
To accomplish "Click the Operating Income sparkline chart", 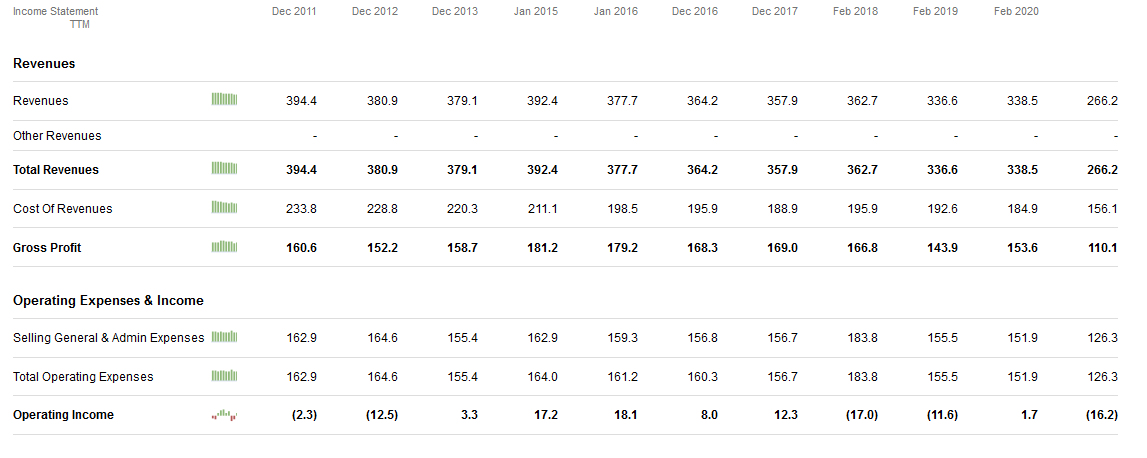I will point(224,415).
